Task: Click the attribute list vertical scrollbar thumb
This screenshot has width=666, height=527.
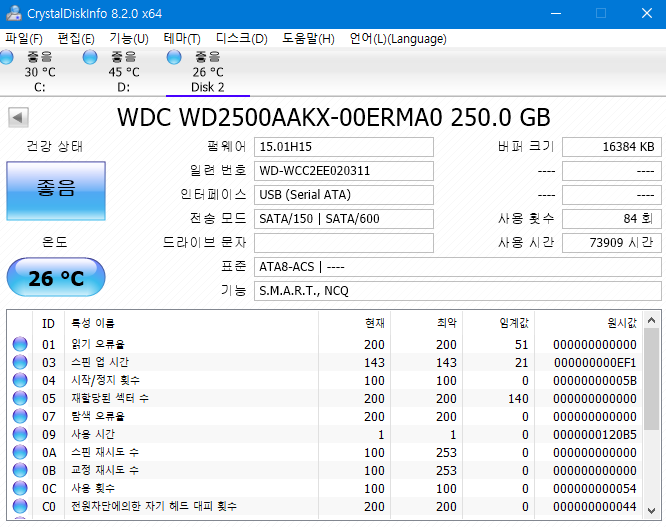Action: pyautogui.click(x=652, y=379)
